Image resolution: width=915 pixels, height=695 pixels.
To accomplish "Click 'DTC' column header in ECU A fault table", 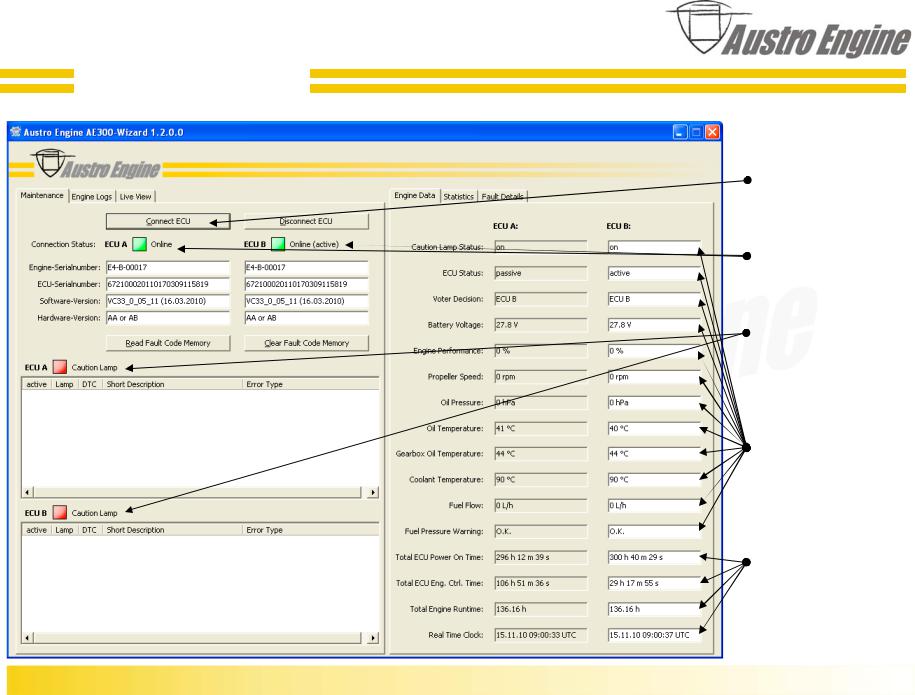I will click(x=89, y=385).
